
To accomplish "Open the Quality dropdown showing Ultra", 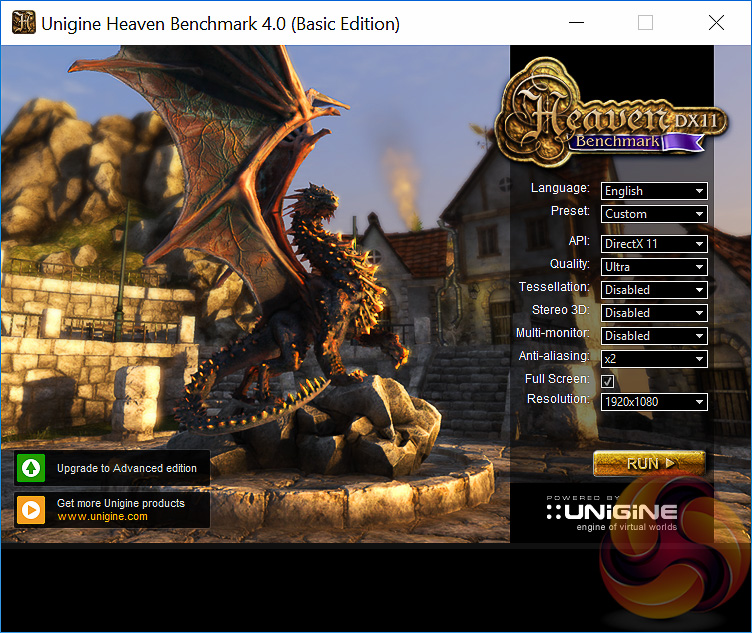I will [x=654, y=267].
